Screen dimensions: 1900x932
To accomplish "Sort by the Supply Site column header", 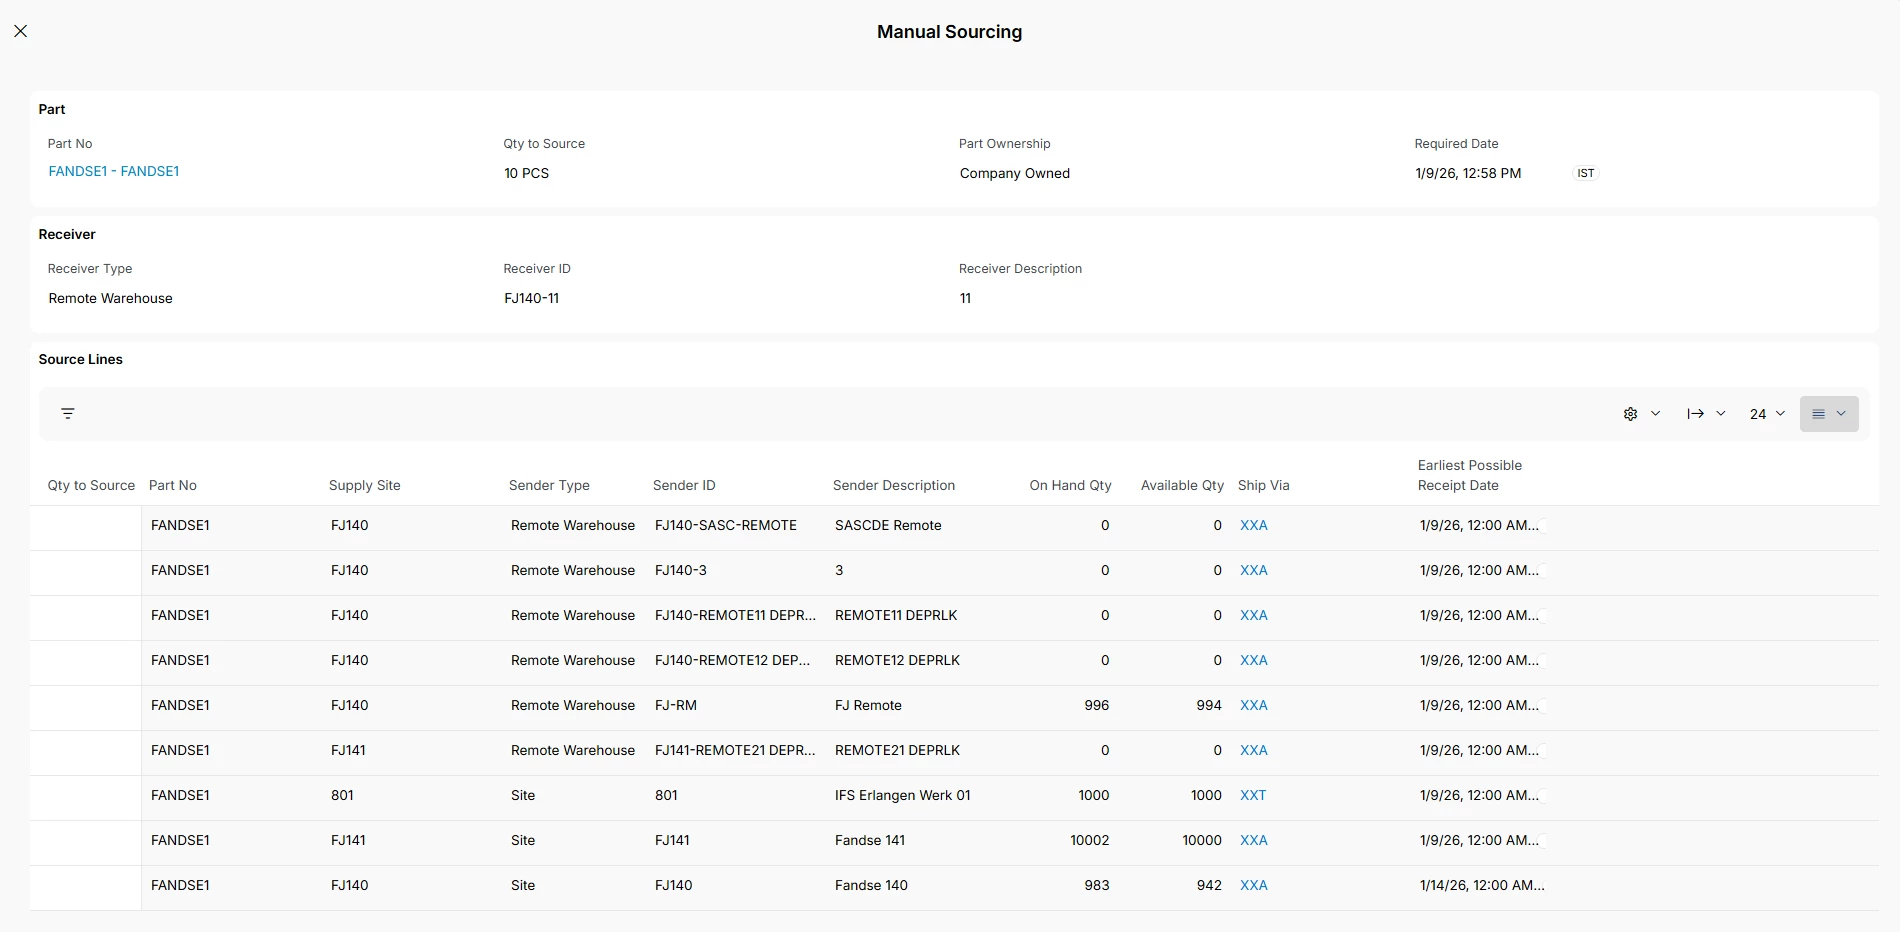I will coord(364,485).
